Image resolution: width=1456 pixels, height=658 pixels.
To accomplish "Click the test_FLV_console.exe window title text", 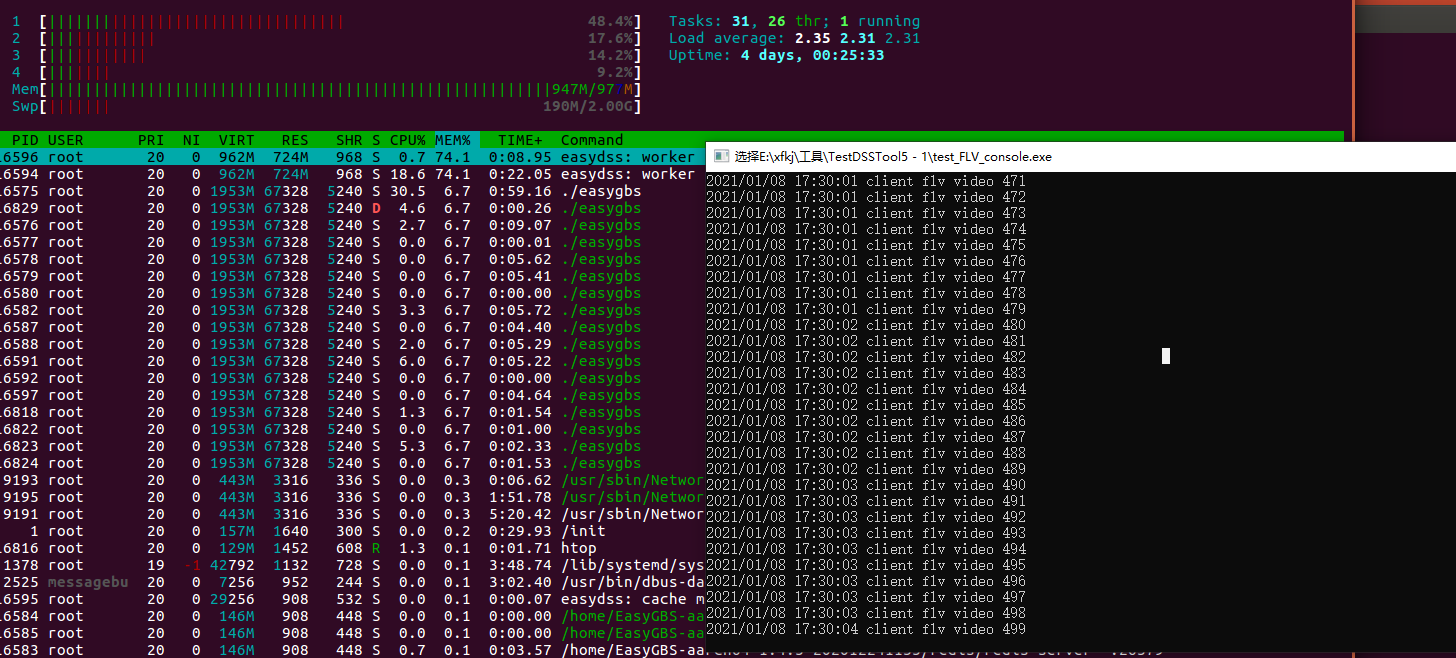I will (x=893, y=157).
